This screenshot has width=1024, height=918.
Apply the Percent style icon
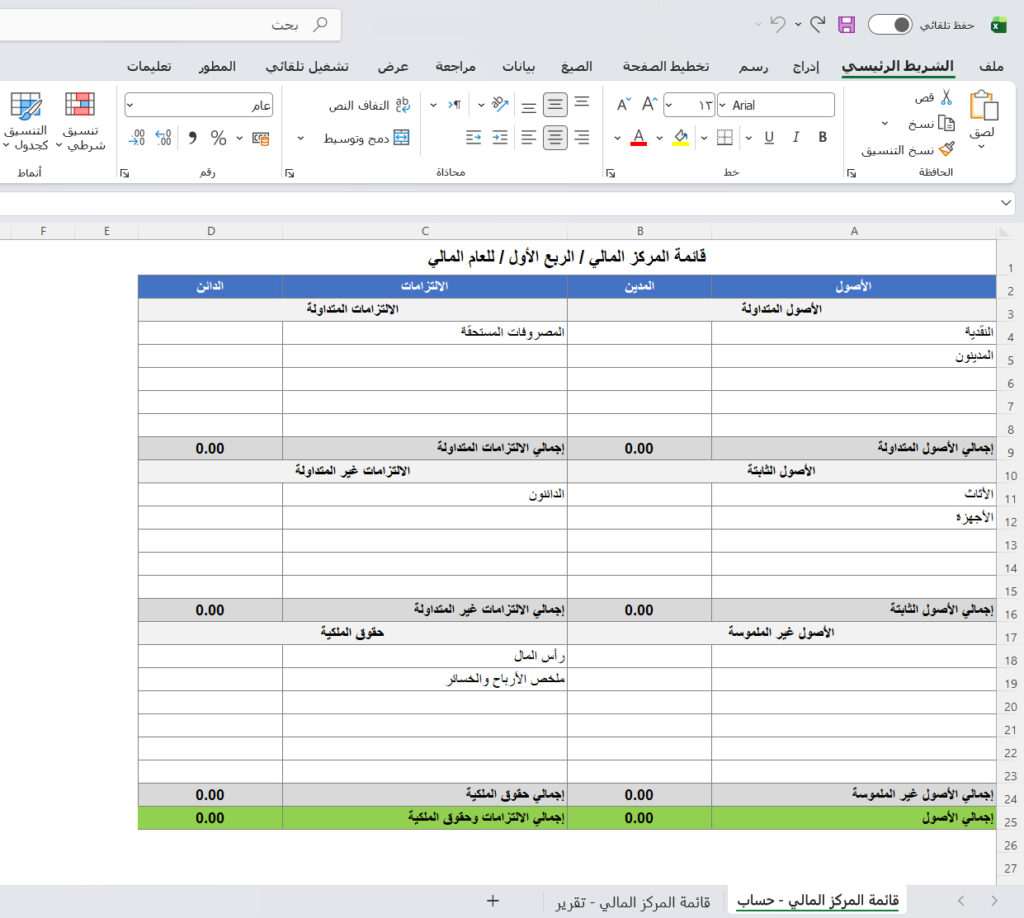tap(218, 137)
